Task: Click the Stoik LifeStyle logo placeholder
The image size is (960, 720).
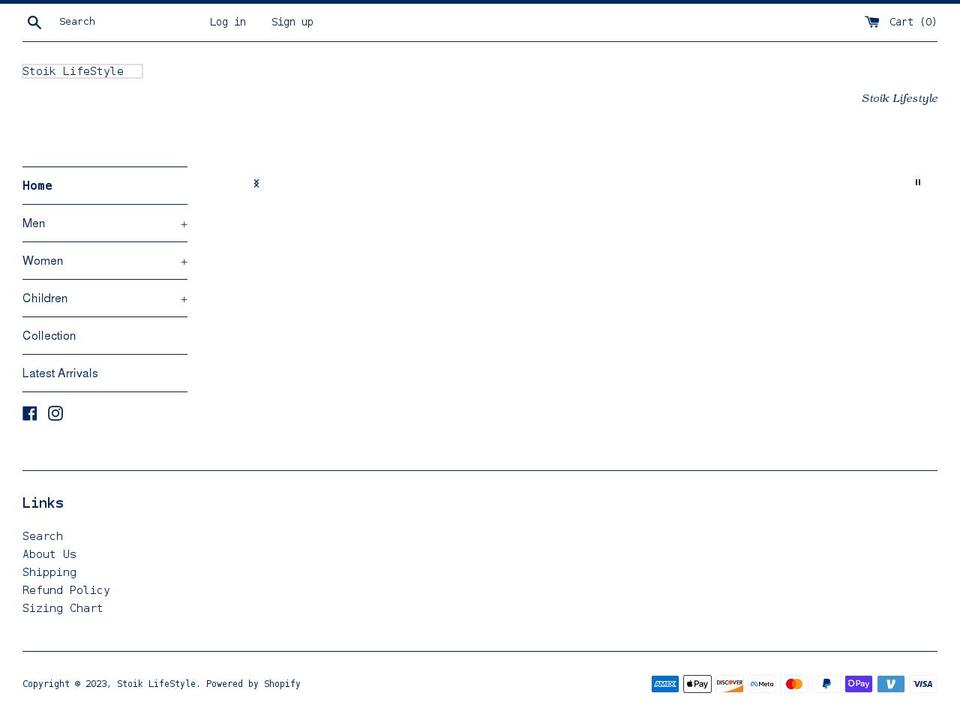Action: coord(82,71)
